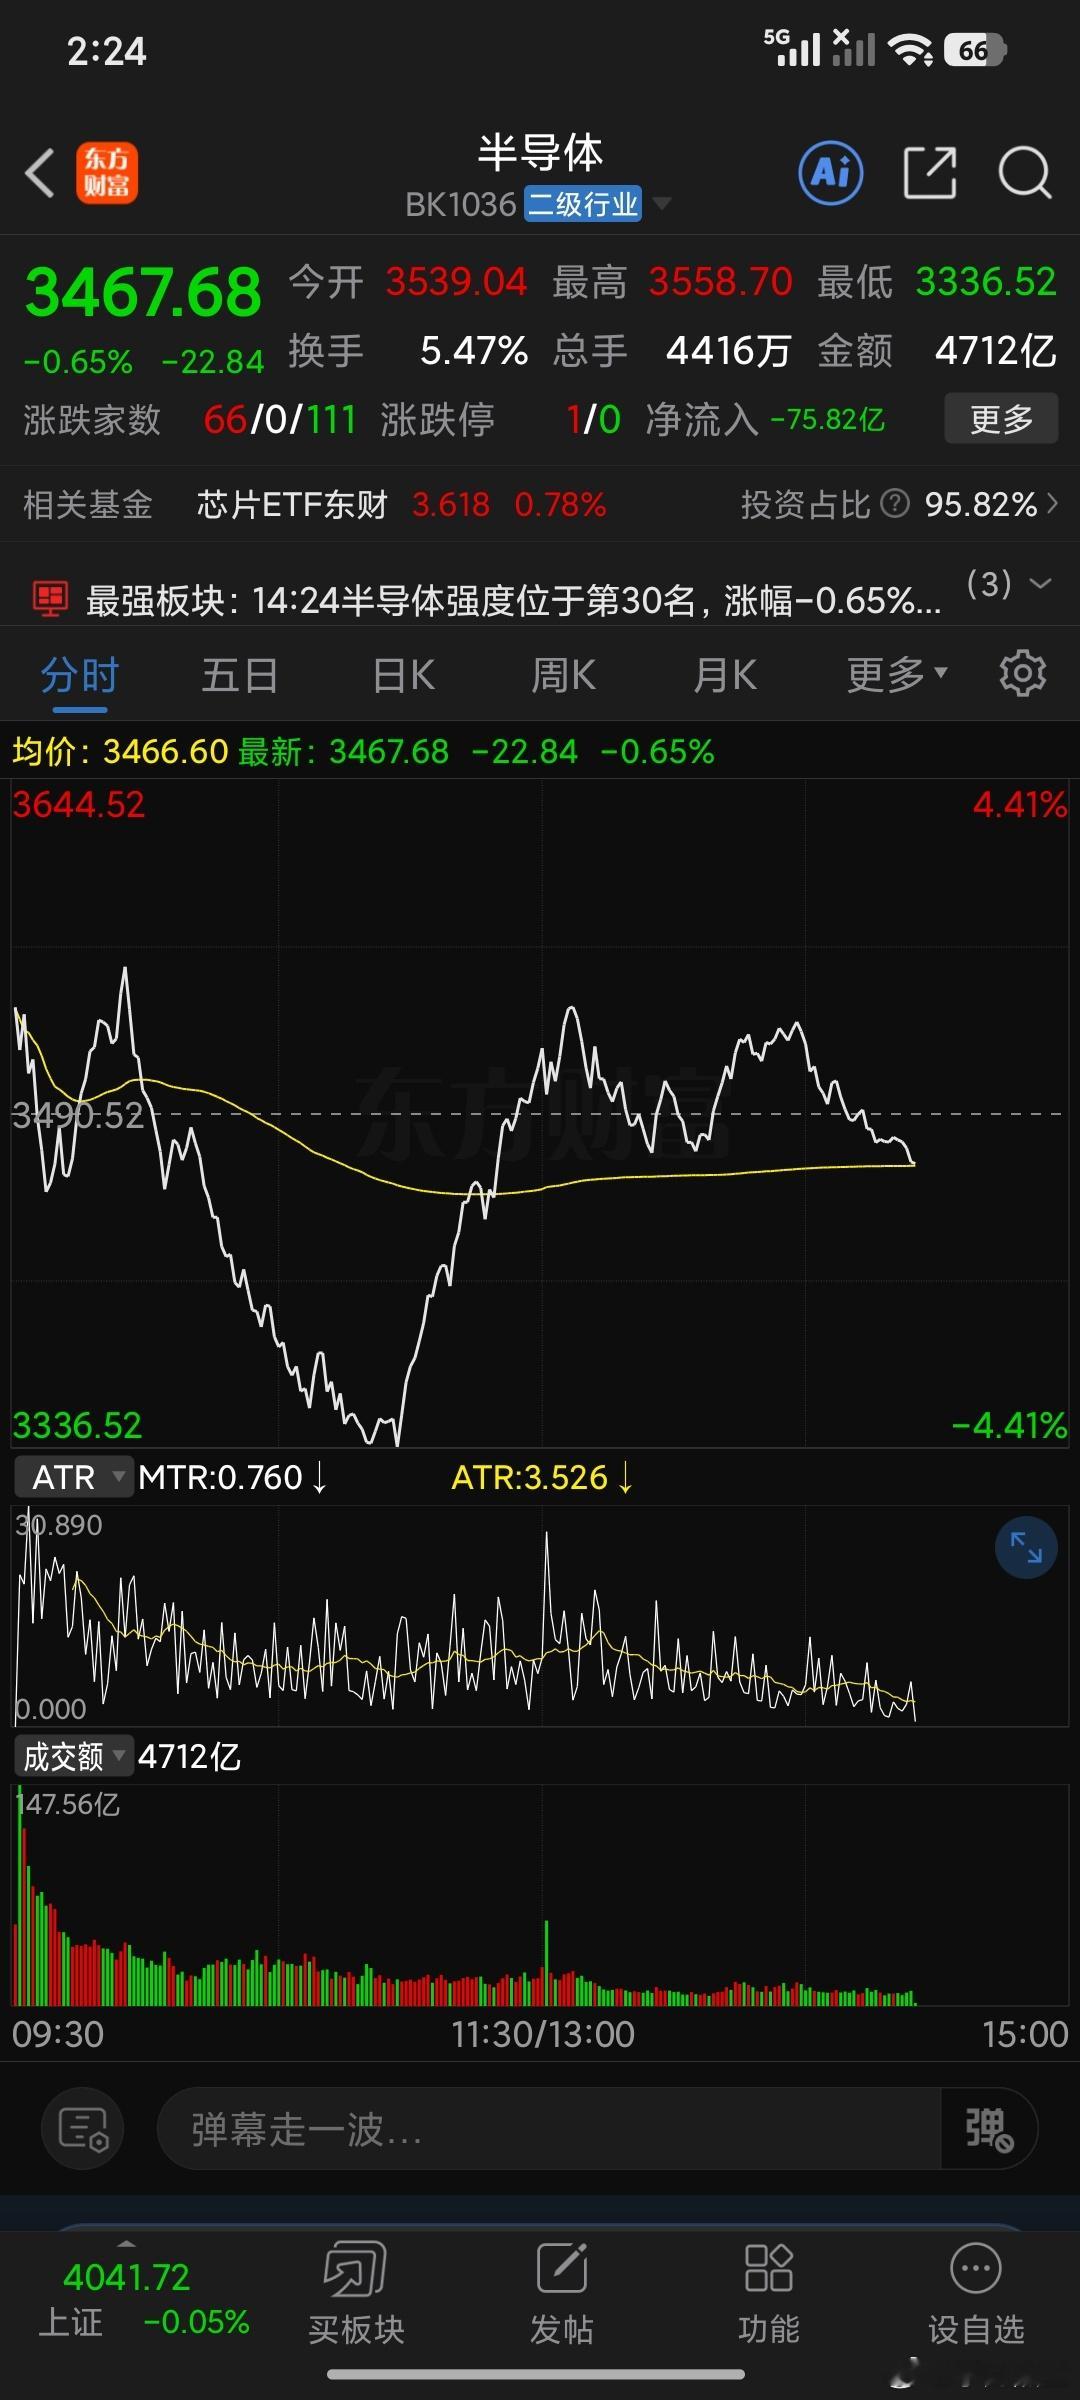Tap the price 3467.68
Screen dimensions: 1080x2400
[x=143, y=292]
